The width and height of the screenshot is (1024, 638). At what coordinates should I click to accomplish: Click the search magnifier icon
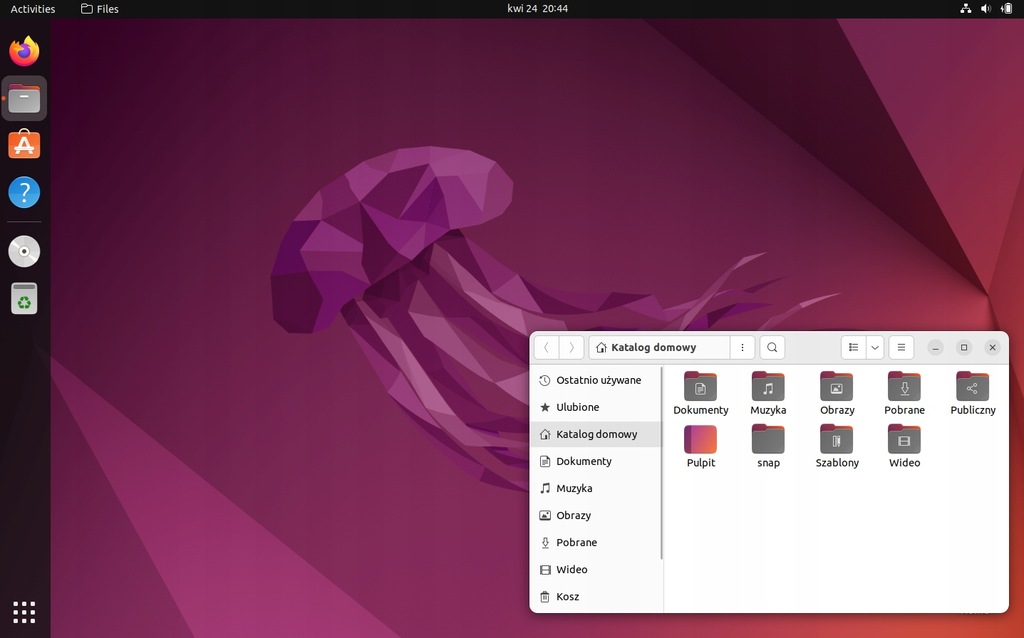[772, 347]
